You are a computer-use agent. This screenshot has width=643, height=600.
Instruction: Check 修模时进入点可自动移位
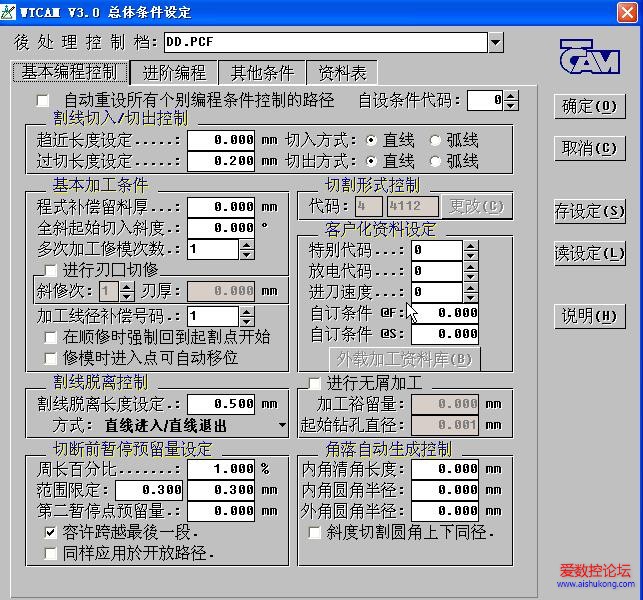[50, 358]
